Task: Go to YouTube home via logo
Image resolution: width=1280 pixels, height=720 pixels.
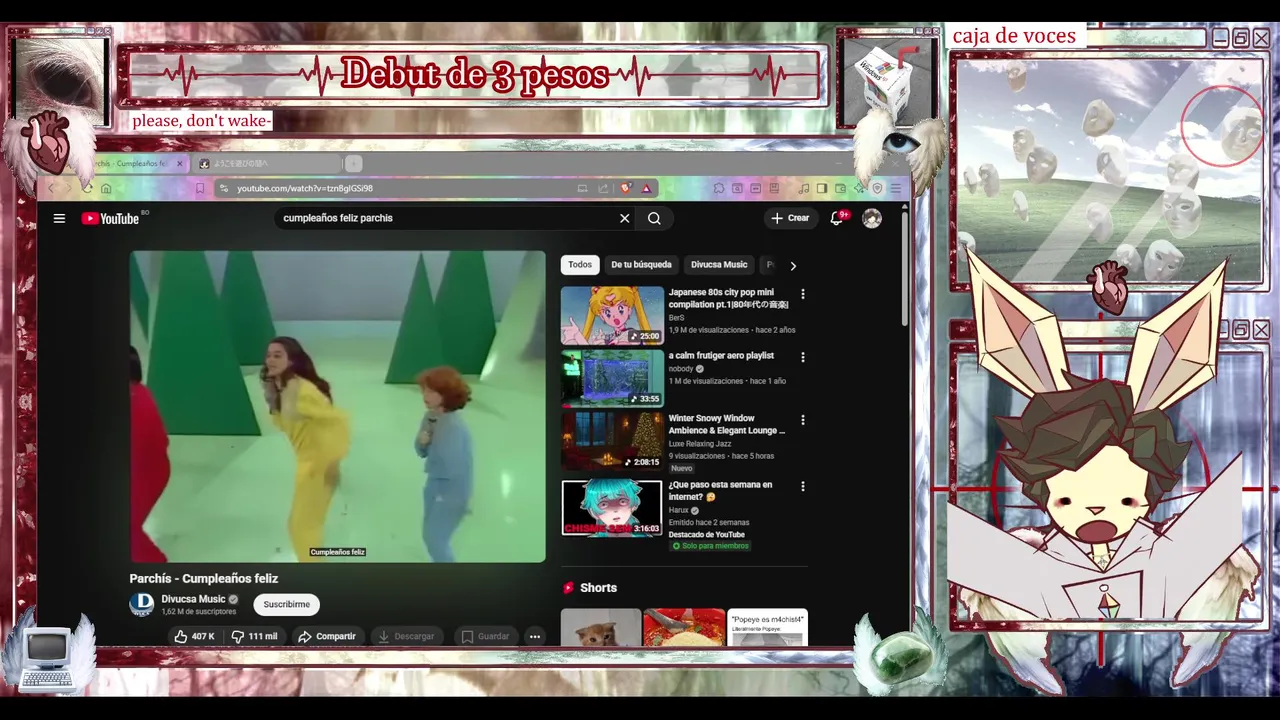Action: pyautogui.click(x=111, y=218)
